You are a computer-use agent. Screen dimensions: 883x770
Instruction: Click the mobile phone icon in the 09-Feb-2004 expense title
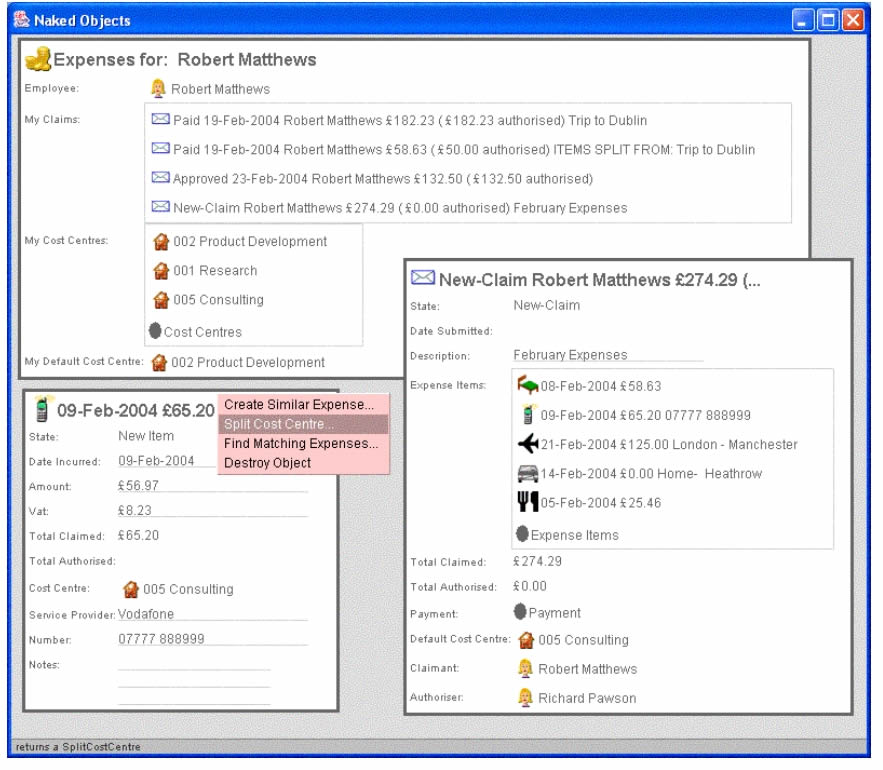[x=43, y=409]
